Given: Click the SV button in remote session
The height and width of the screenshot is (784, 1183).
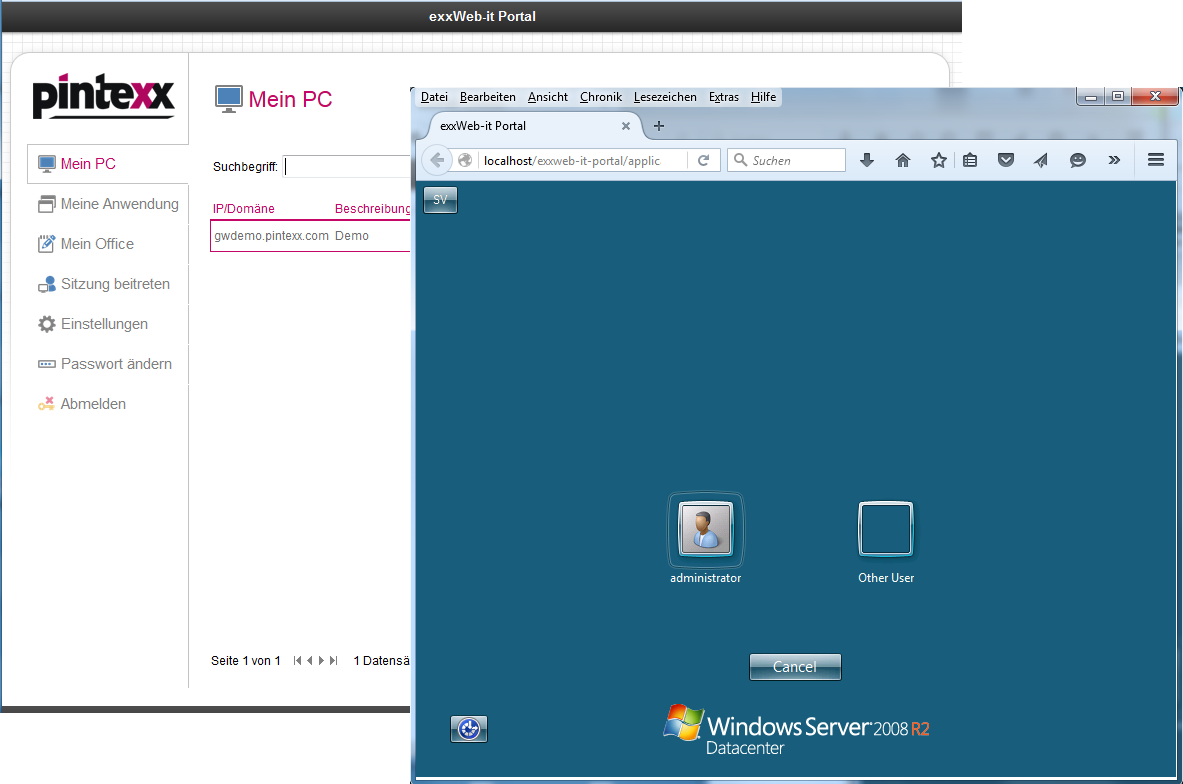Looking at the screenshot, I should (x=441, y=200).
